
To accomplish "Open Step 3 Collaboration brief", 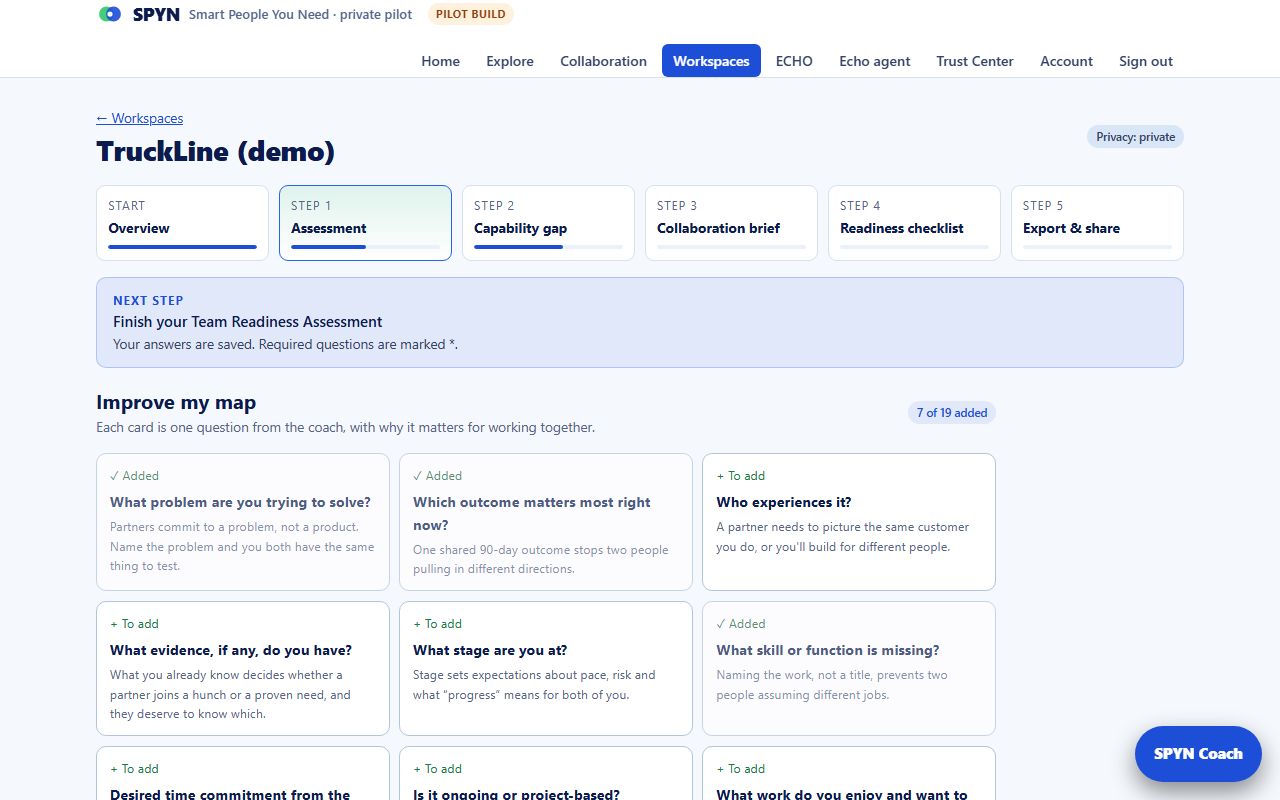I will click(731, 223).
